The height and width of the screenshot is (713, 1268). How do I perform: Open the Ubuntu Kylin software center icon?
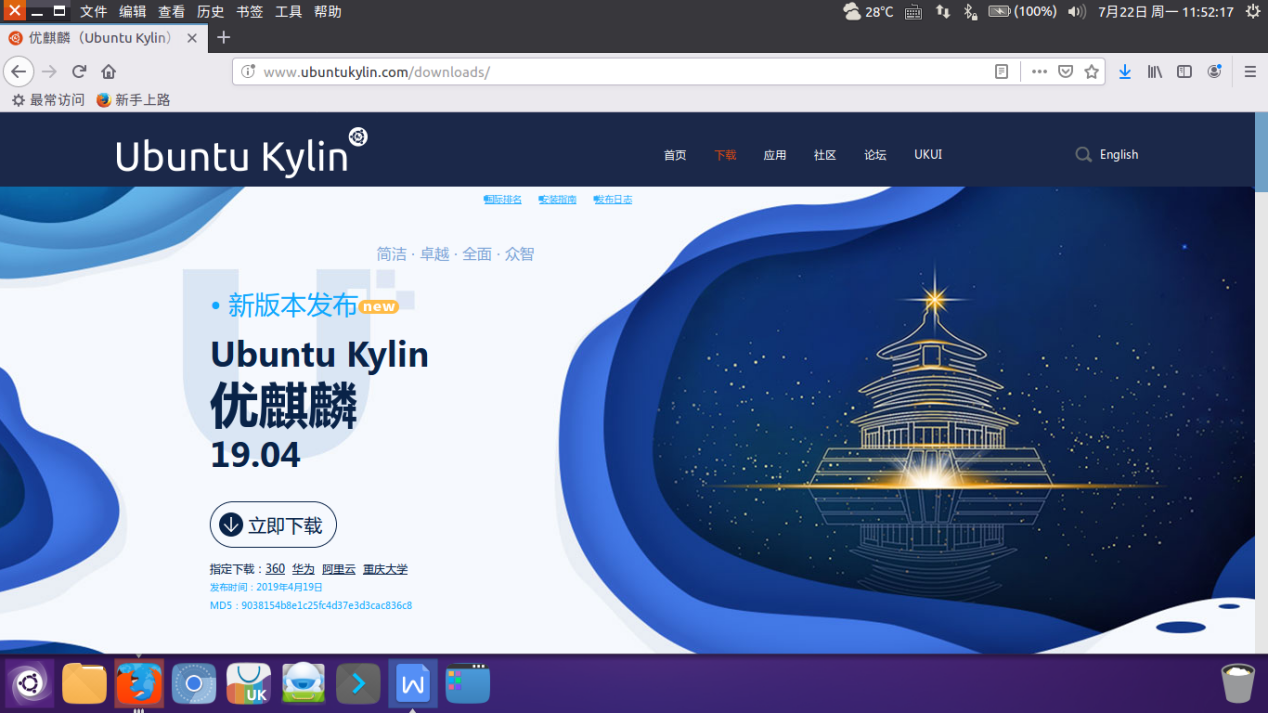click(248, 684)
